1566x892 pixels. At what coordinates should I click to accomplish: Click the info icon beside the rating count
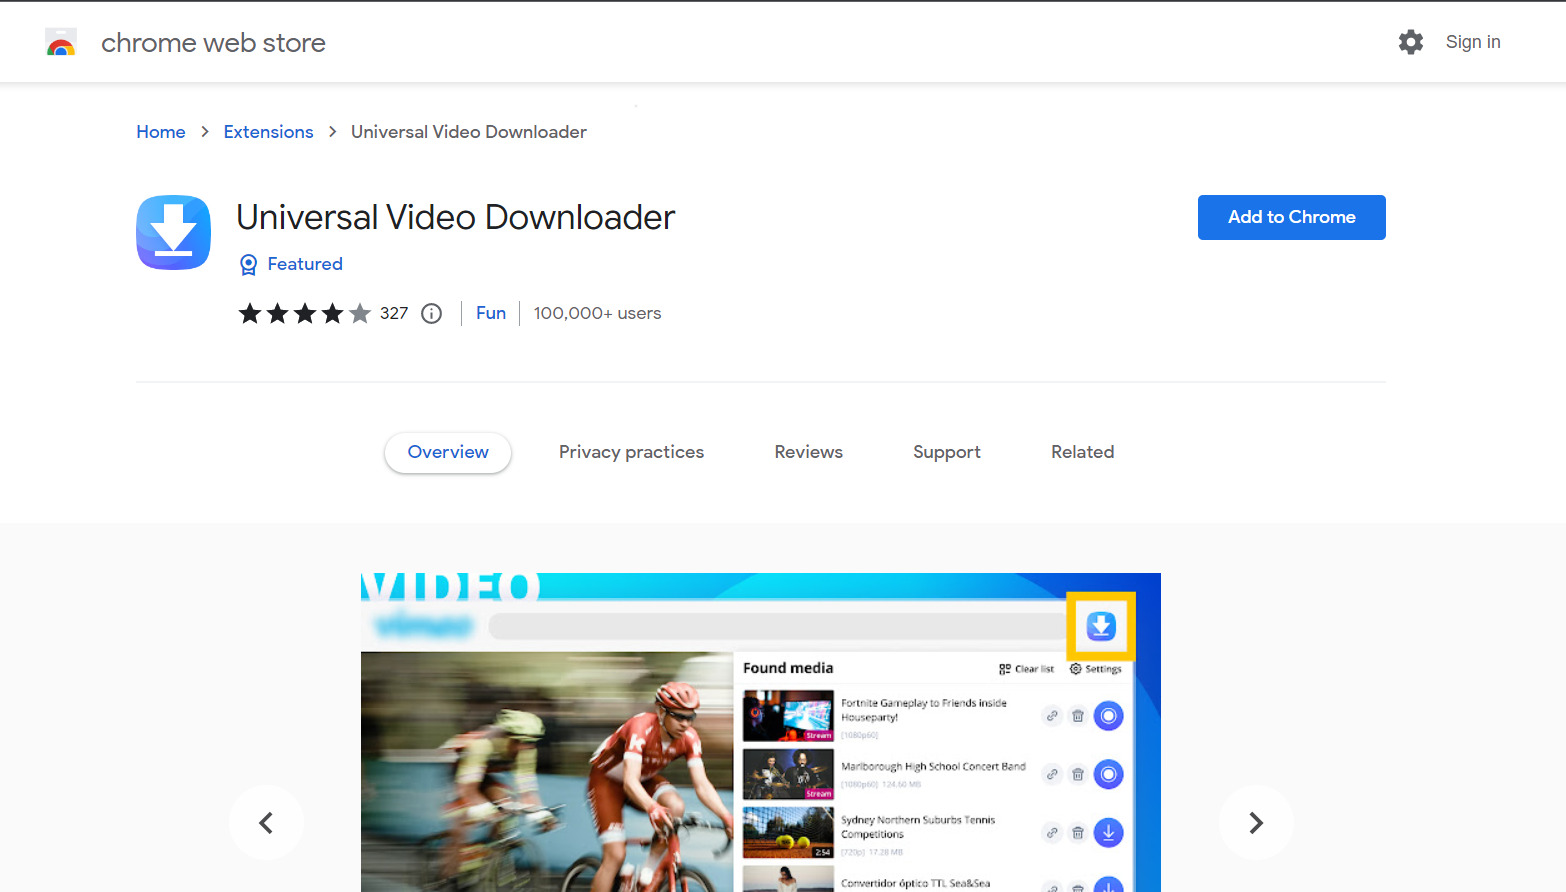point(431,313)
